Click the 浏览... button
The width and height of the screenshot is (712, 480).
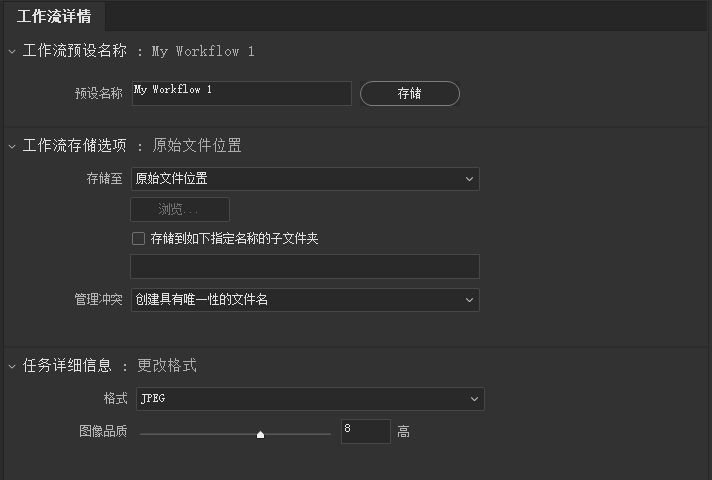click(x=180, y=209)
